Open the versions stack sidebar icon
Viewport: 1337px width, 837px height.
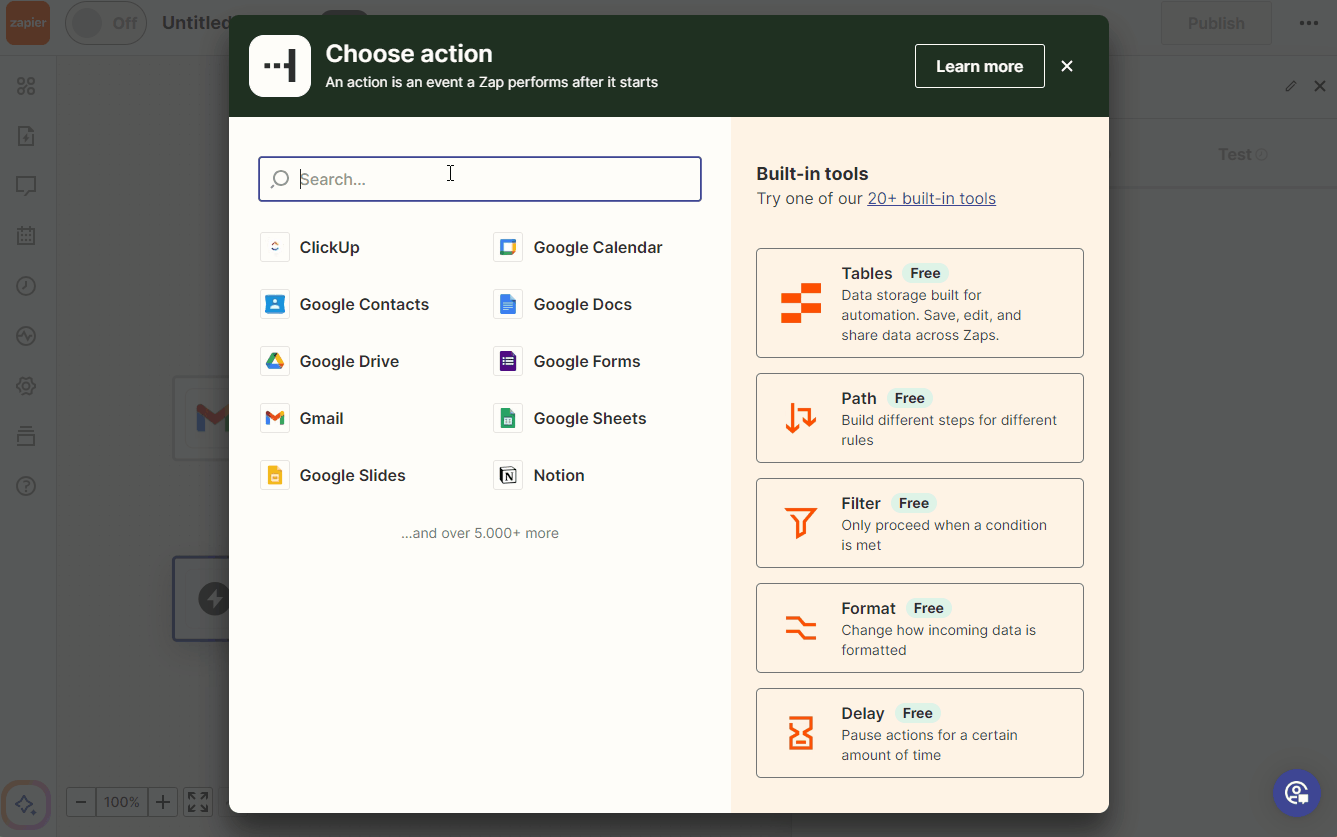pyautogui.click(x=26, y=436)
